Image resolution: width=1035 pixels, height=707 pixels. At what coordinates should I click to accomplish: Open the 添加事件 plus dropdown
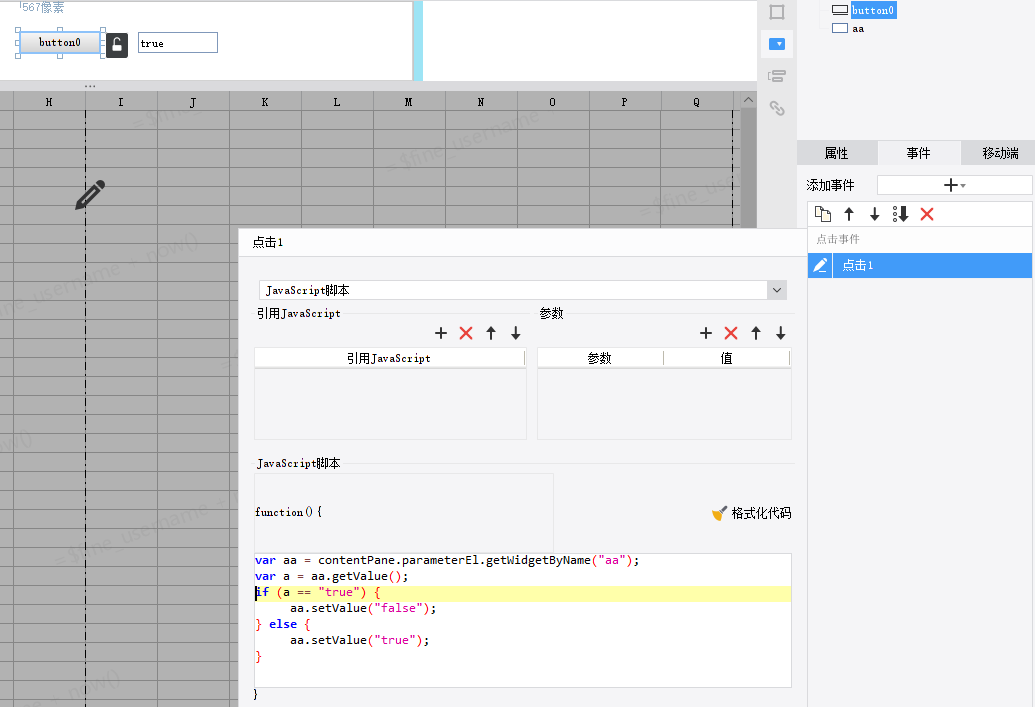pos(954,185)
